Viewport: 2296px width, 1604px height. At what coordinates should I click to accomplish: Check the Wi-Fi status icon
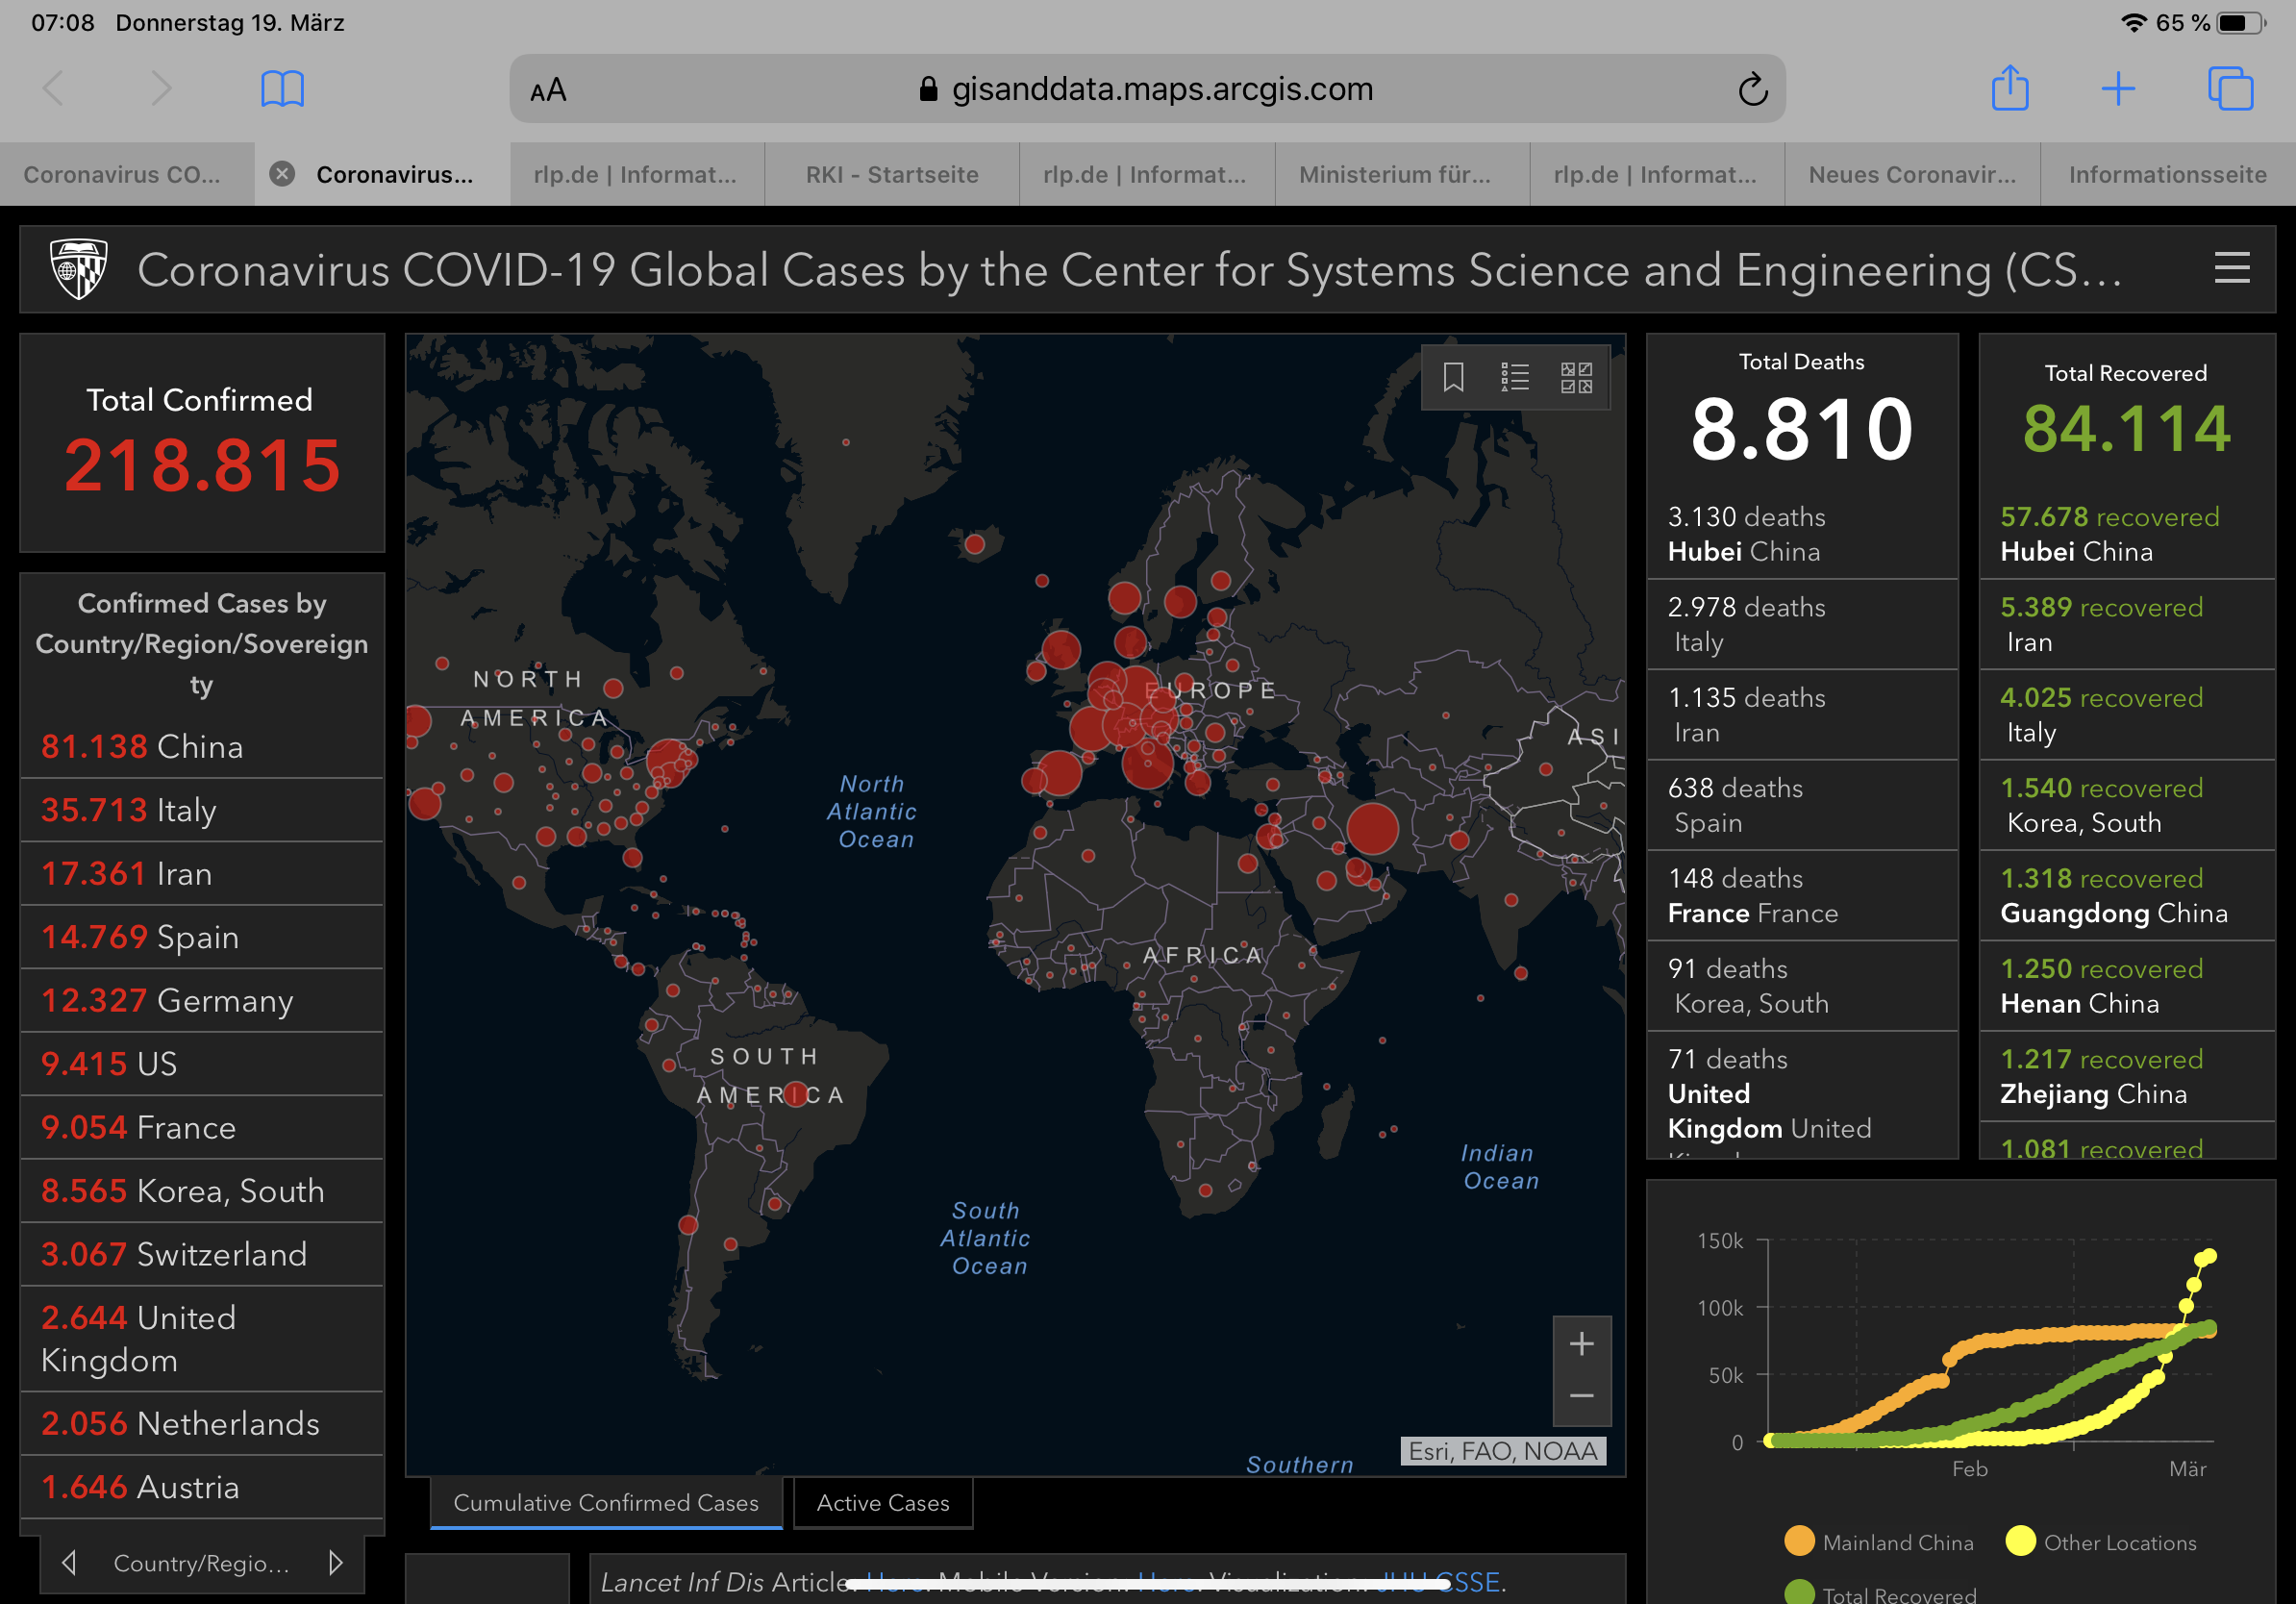click(2134, 23)
